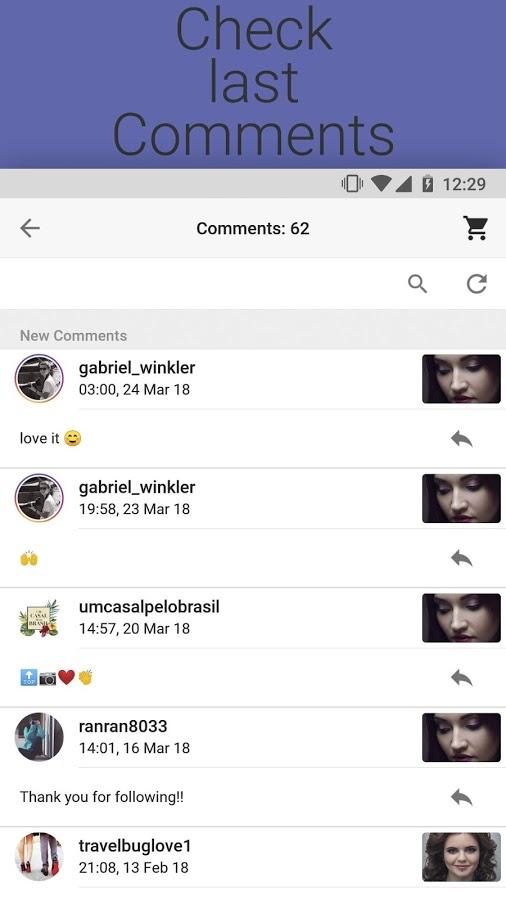This screenshot has width=506, height=900.
Task: Open the ranran8033 username link
Action: (123, 726)
